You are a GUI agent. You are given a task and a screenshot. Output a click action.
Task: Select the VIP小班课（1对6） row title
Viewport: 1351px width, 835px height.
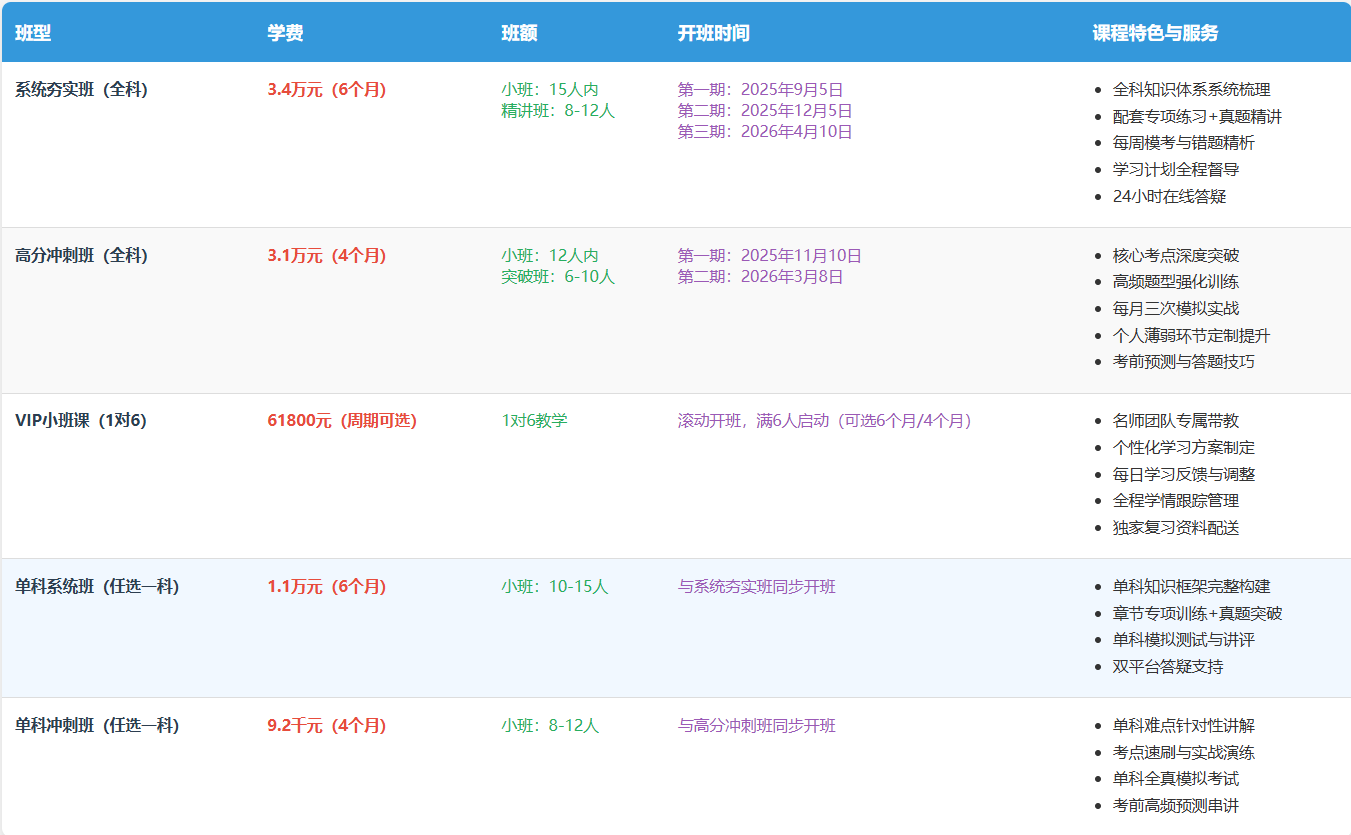(x=81, y=421)
